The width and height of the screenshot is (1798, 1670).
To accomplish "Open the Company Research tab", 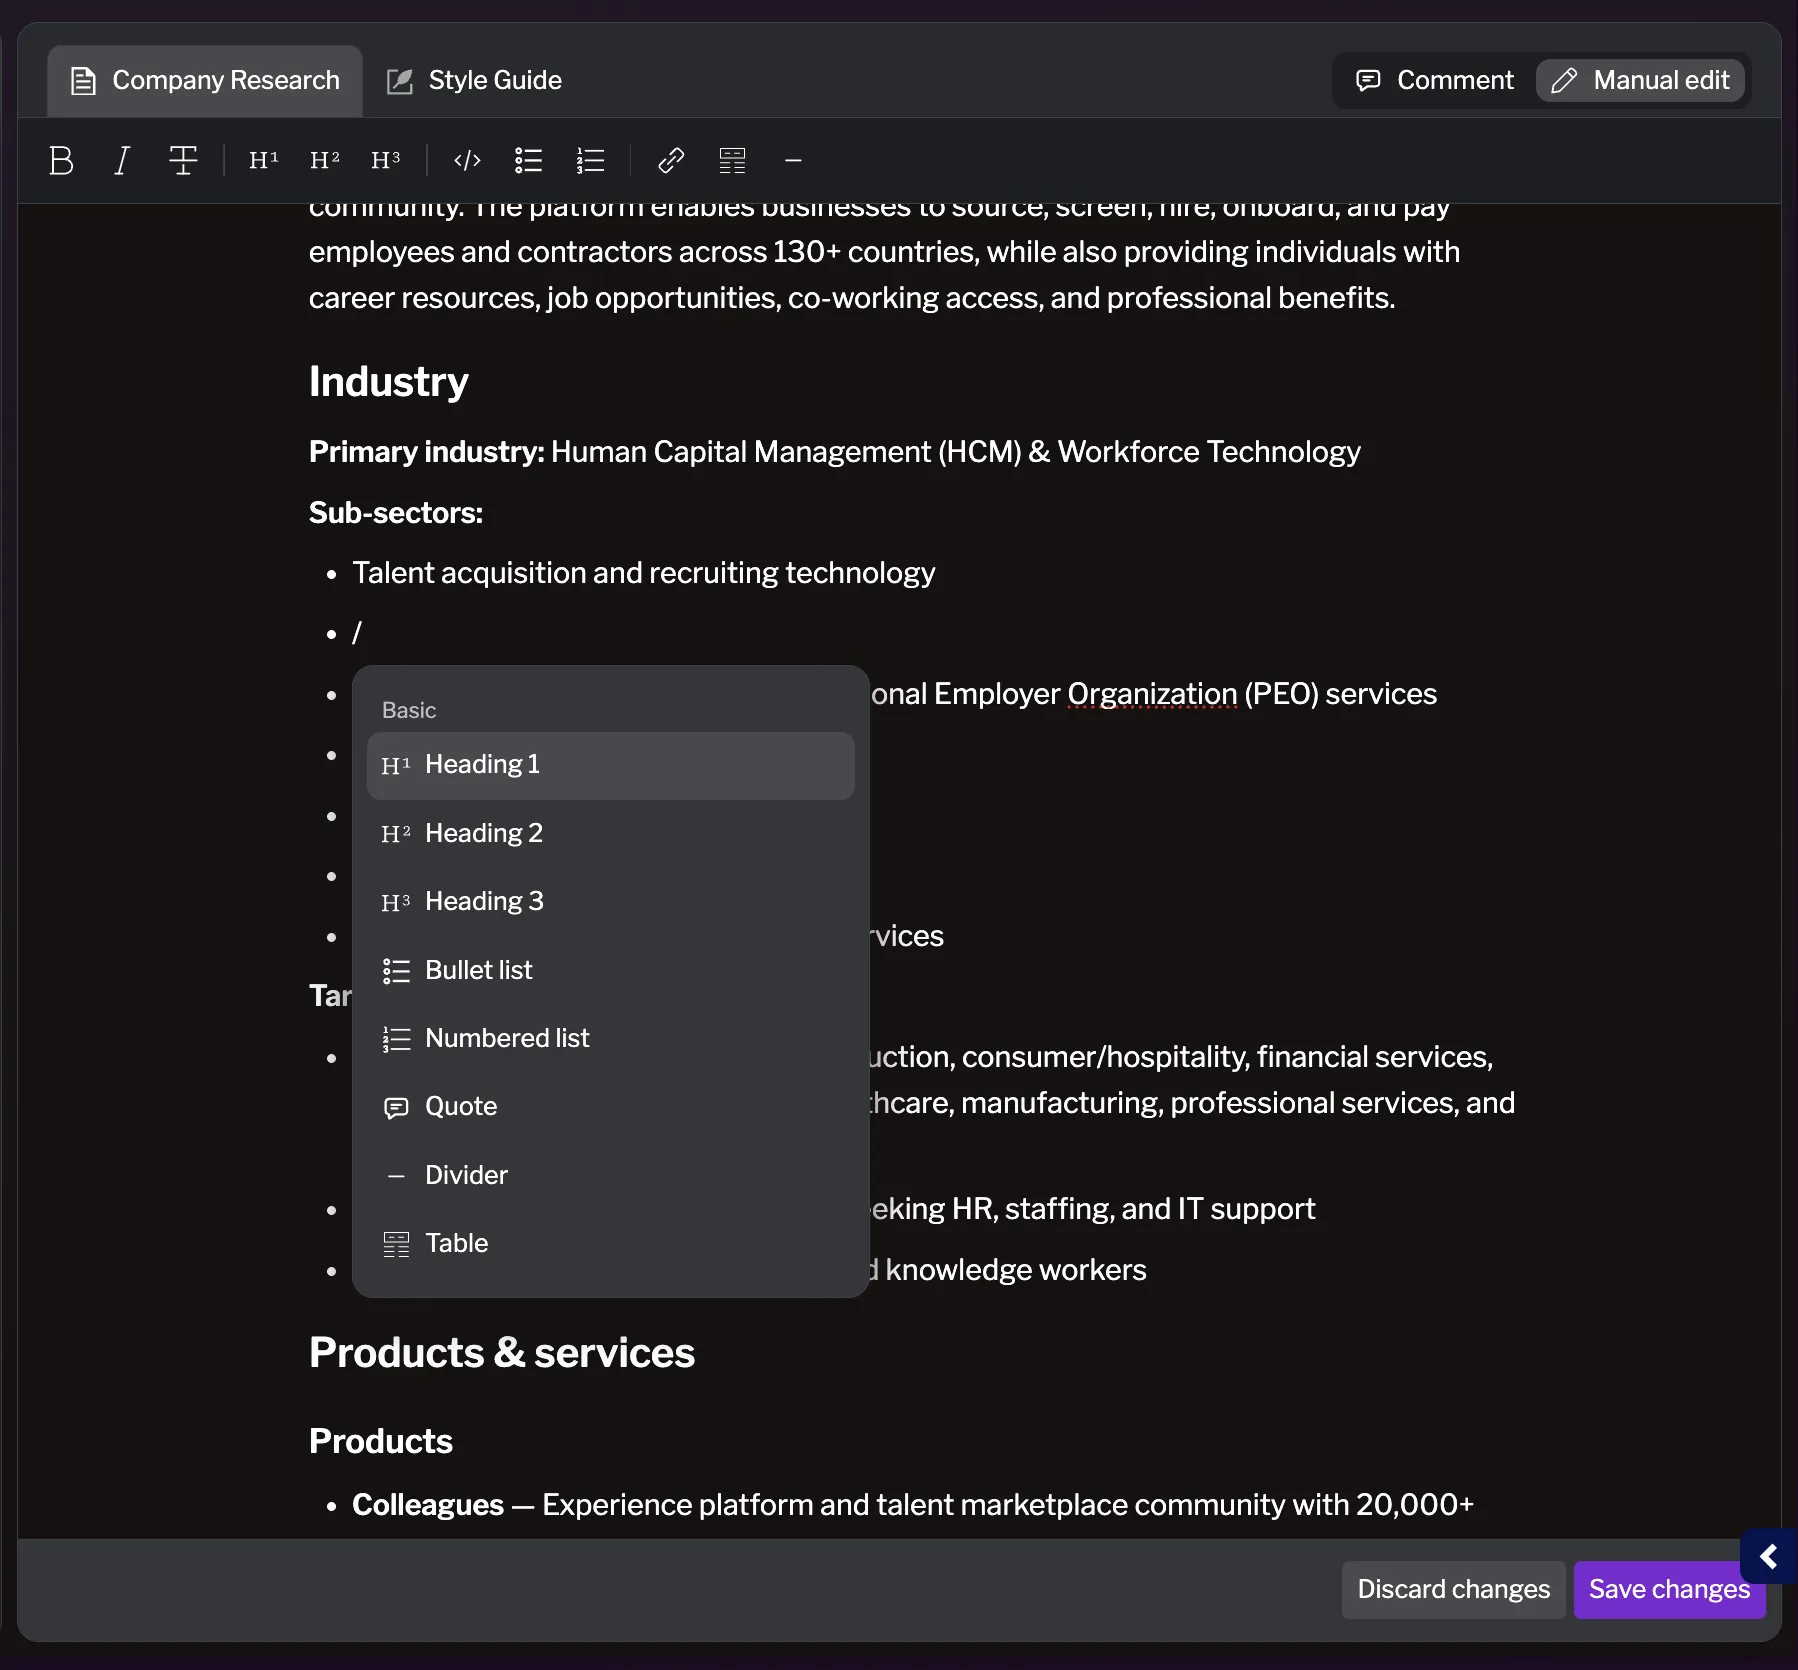I will click(x=205, y=80).
